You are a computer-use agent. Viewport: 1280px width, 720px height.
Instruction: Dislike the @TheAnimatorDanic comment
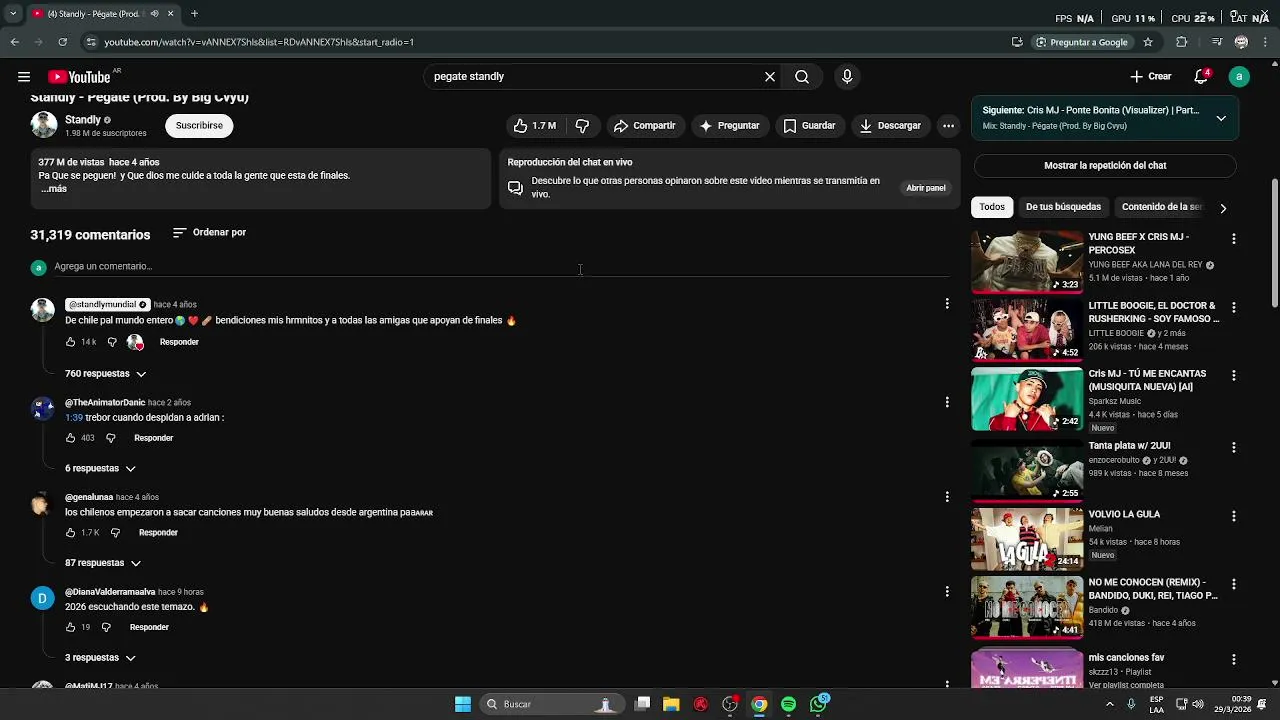point(111,438)
